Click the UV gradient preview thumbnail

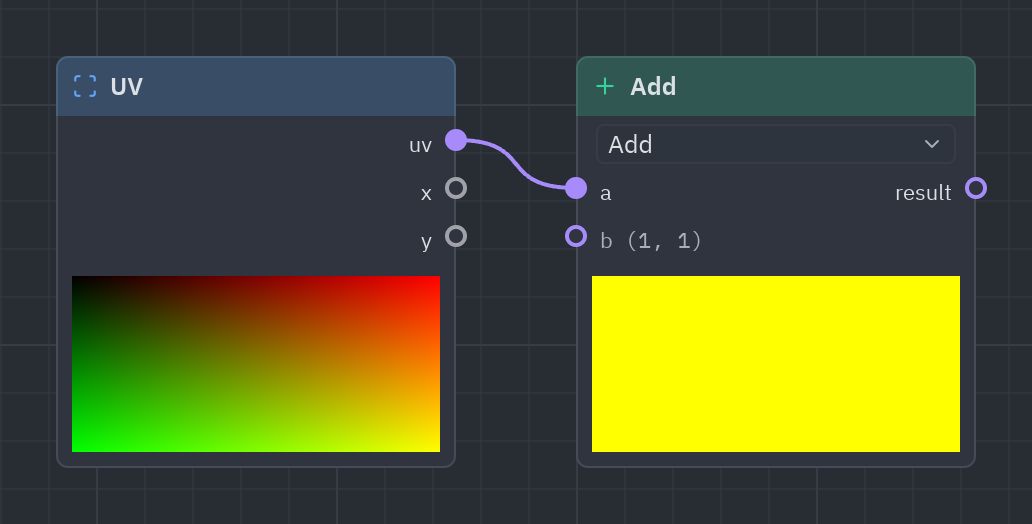click(256, 364)
